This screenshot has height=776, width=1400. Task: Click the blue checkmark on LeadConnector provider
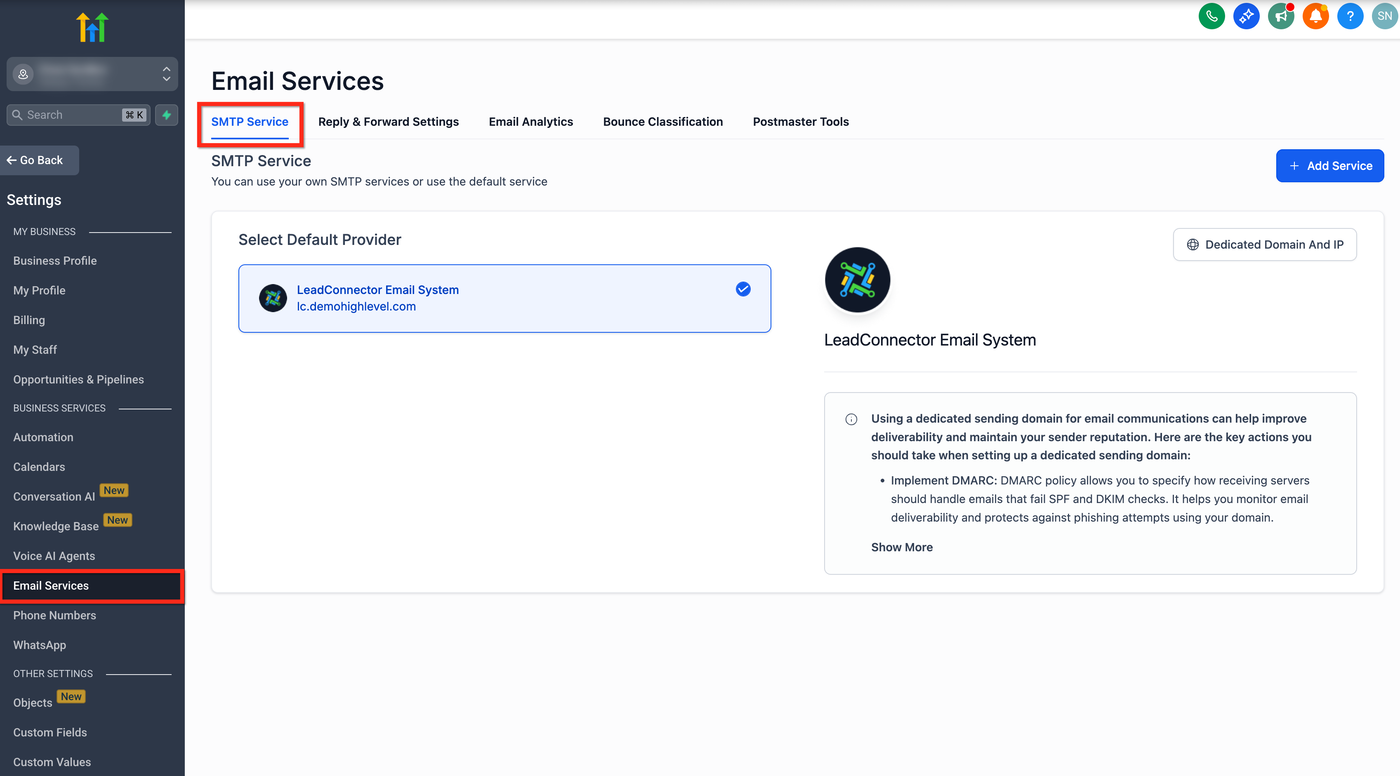[x=743, y=289]
